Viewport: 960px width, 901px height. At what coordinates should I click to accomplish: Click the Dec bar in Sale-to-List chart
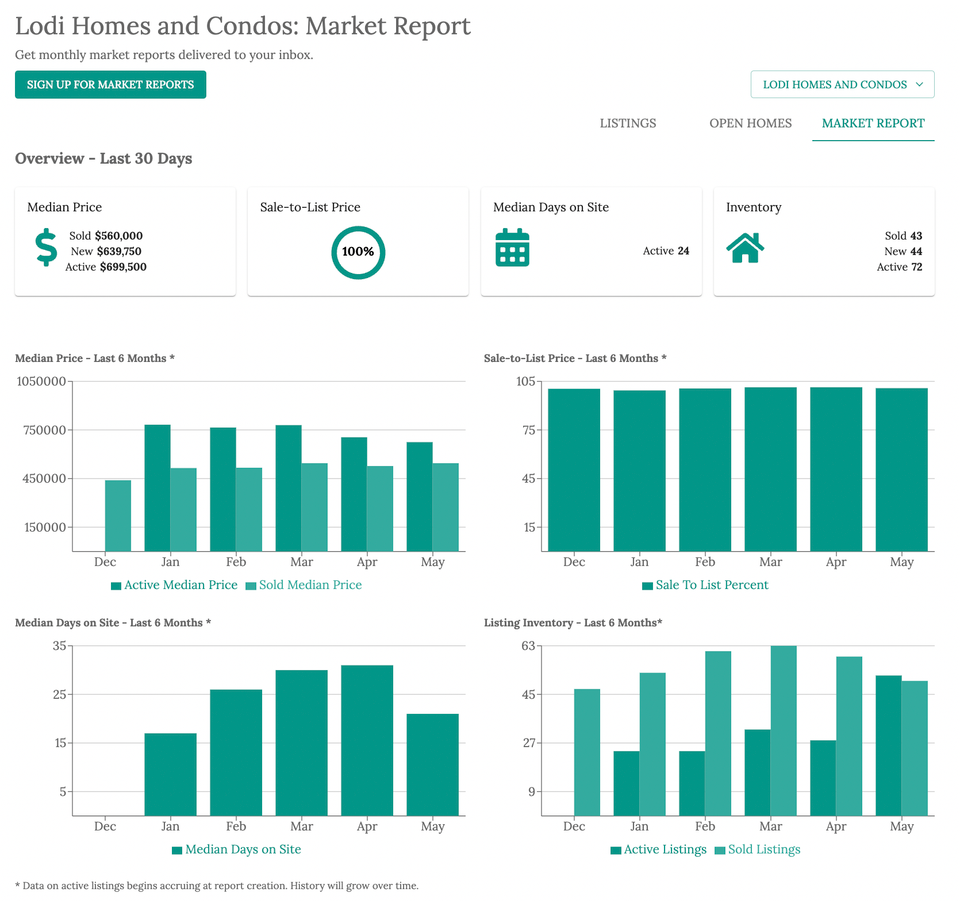(574, 469)
